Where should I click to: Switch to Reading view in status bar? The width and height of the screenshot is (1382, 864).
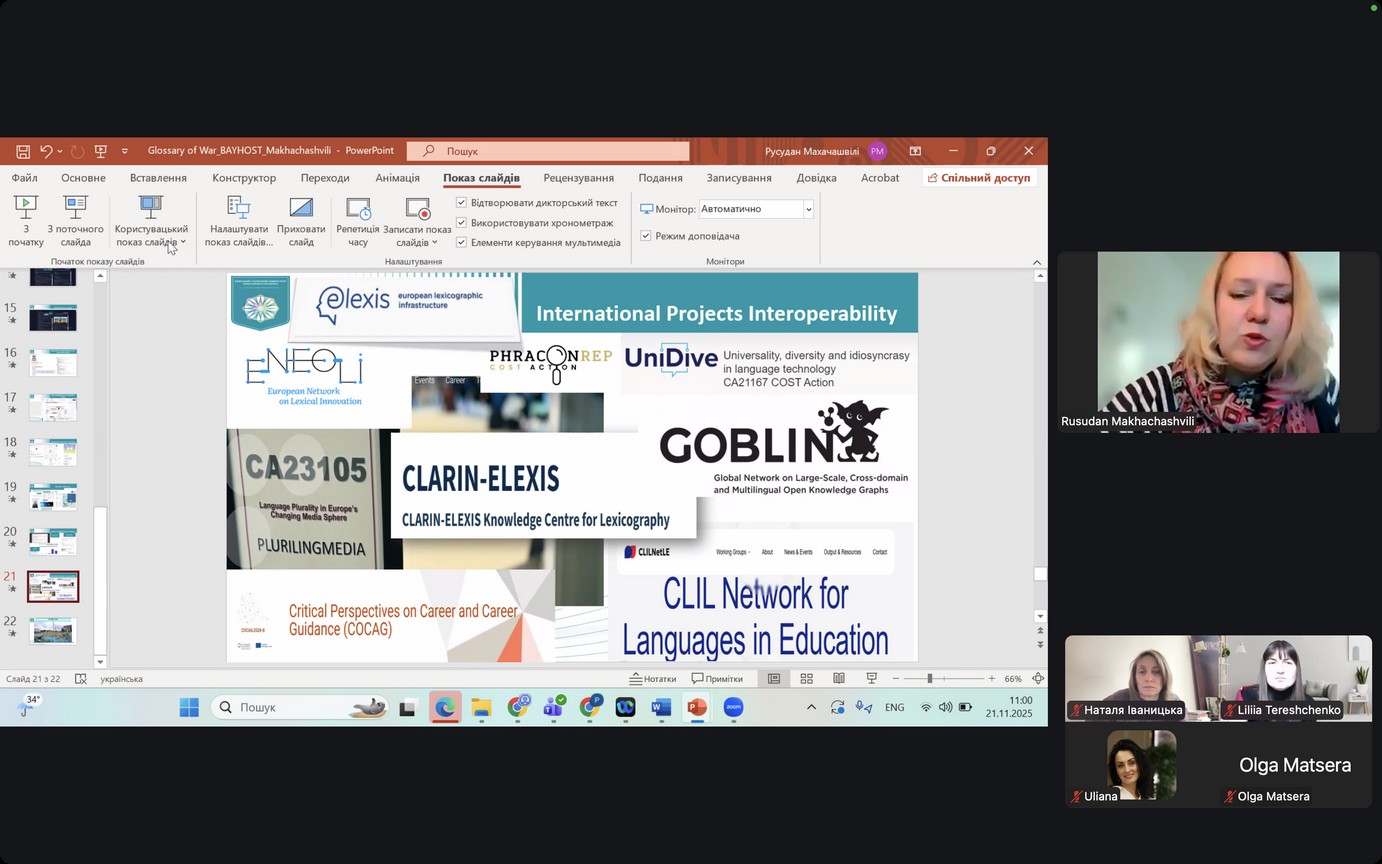tap(839, 678)
